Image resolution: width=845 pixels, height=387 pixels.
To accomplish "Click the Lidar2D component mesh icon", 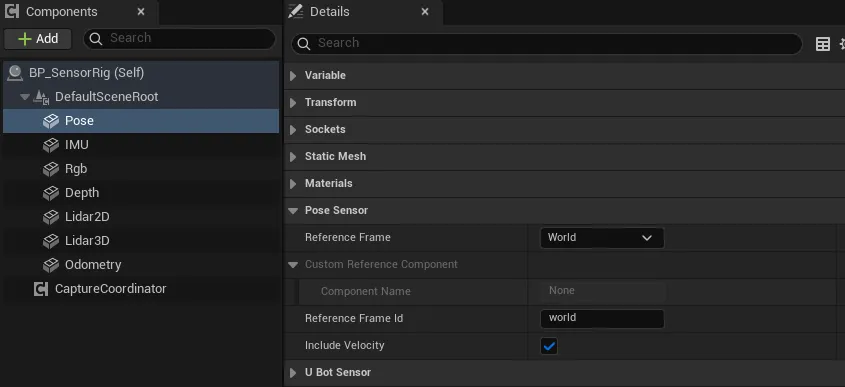I will 51,217.
